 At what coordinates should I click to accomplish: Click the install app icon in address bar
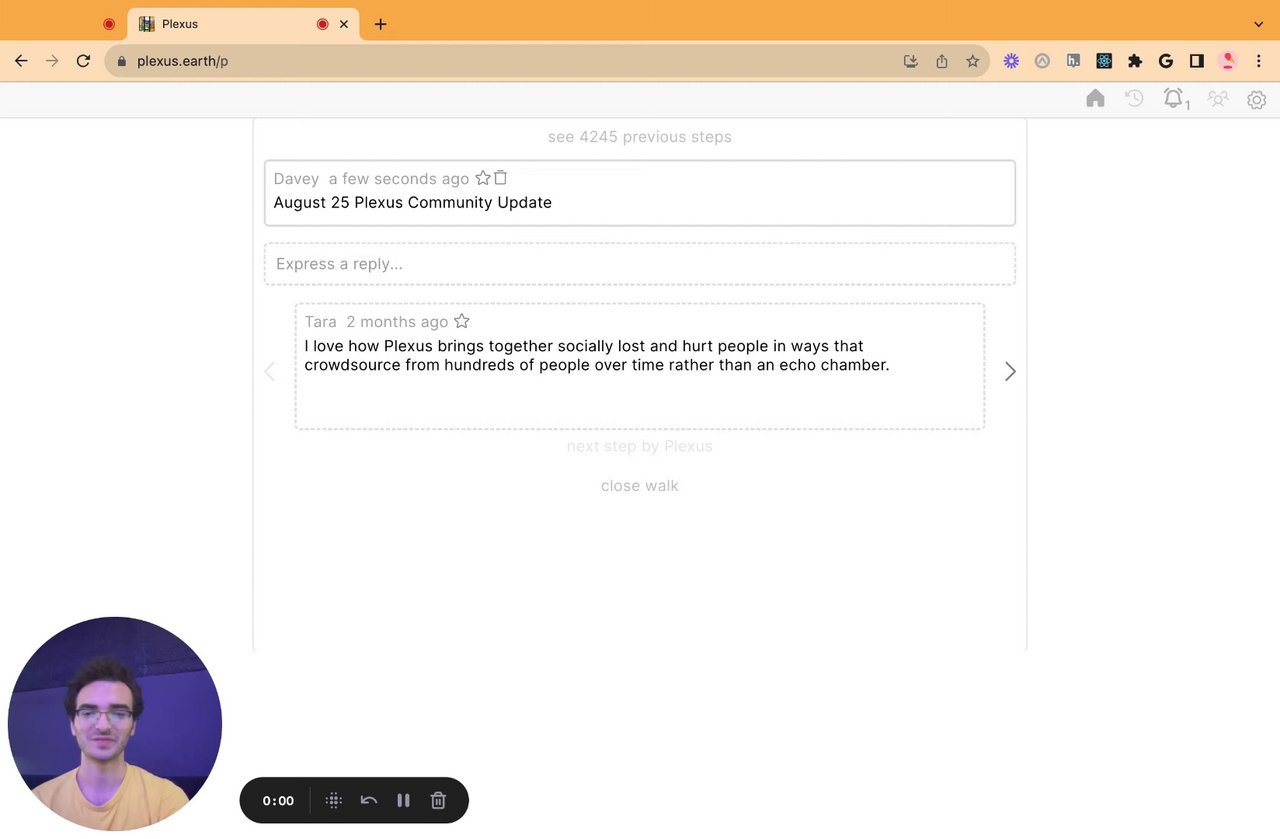(910, 61)
